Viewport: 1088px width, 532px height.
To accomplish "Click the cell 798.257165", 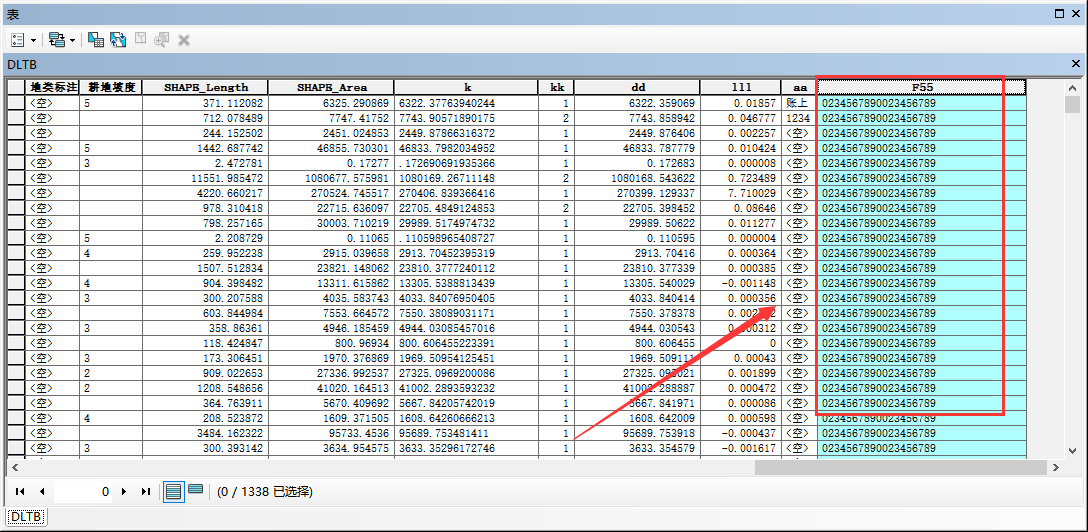I will (x=205, y=223).
